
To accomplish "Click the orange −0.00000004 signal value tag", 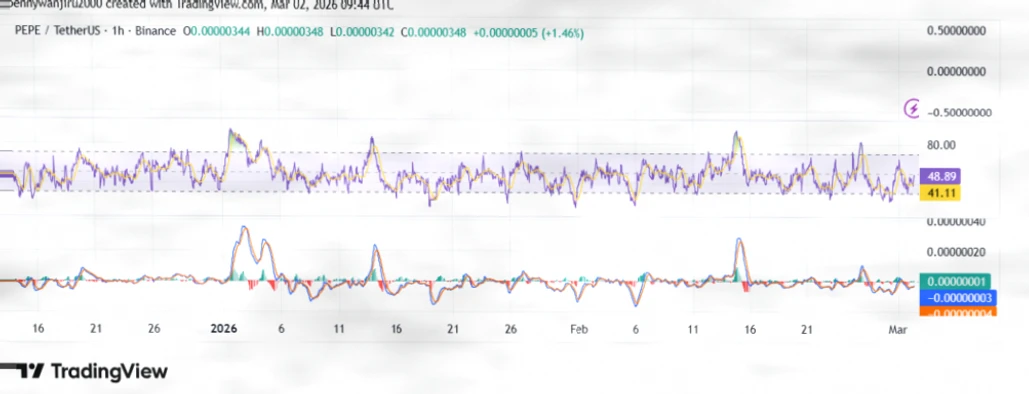I will [957, 311].
